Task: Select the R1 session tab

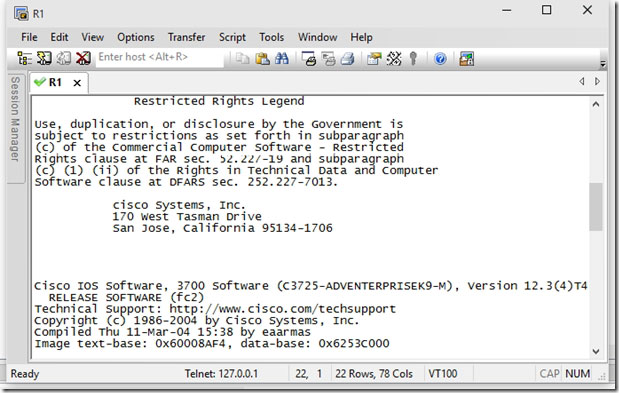Action: (58, 82)
